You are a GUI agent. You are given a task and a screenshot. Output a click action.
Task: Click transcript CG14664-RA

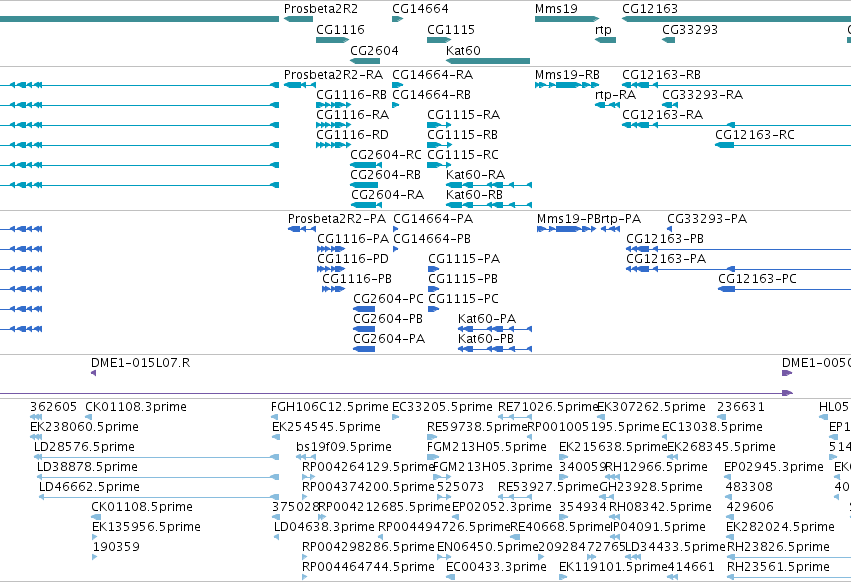pyautogui.click(x=433, y=75)
